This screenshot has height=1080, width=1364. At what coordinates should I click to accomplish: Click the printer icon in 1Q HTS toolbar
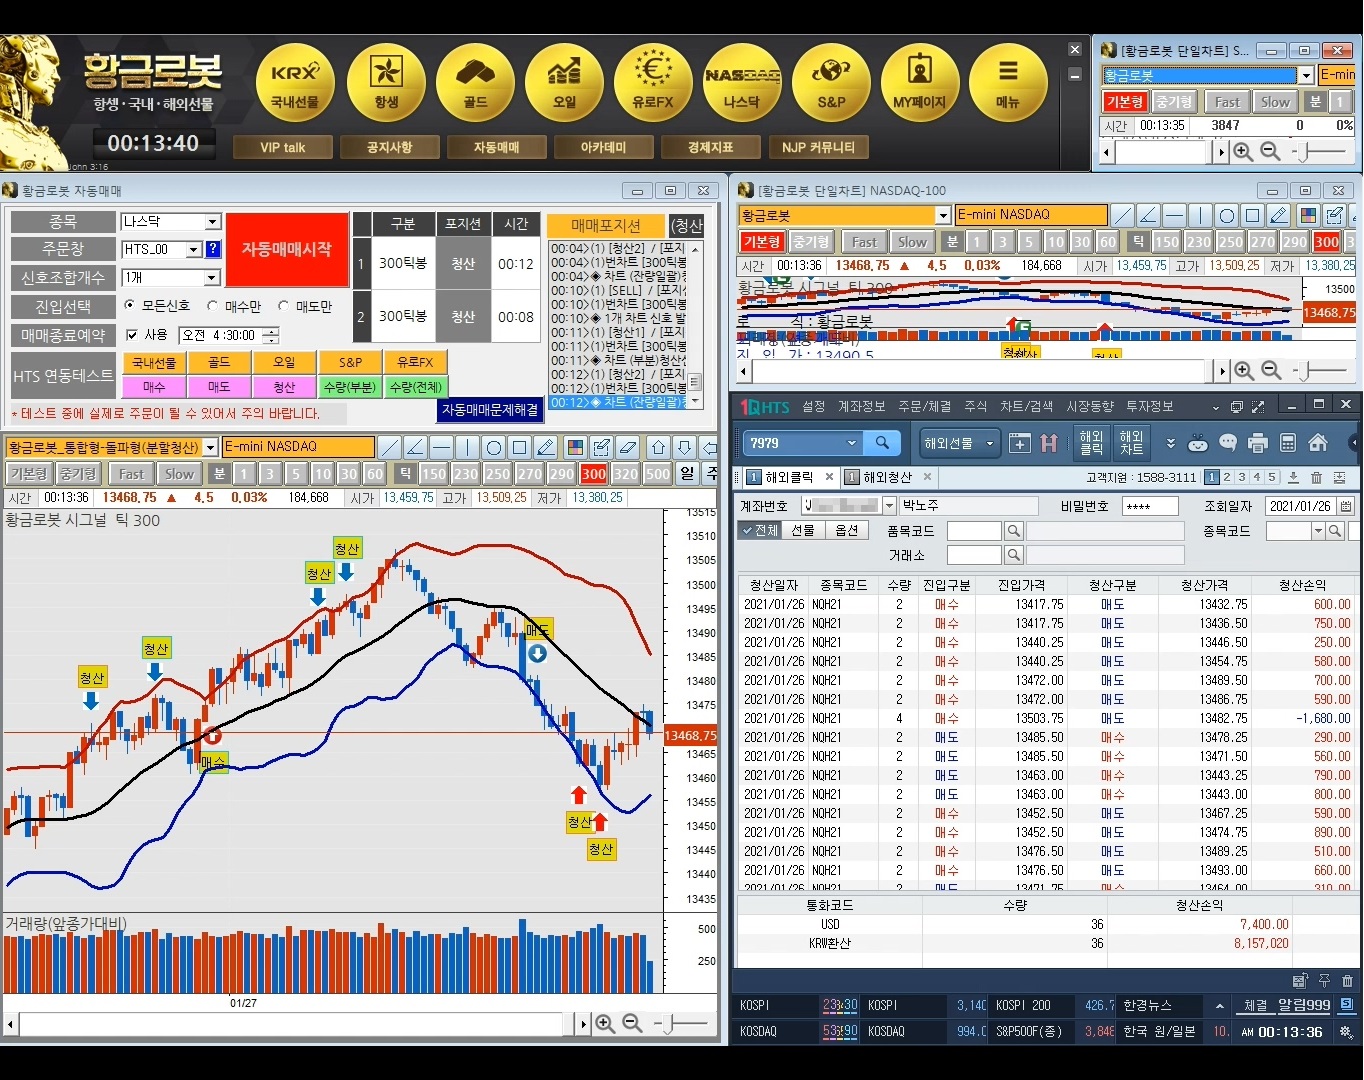pos(1258,443)
